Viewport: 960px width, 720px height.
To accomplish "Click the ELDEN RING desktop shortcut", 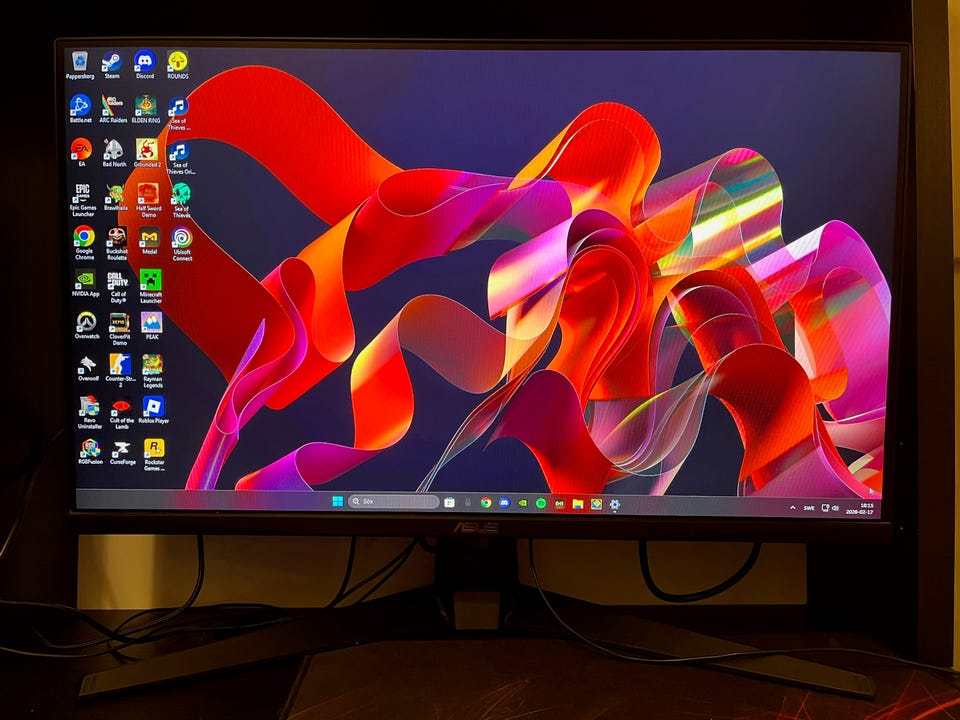I will tap(146, 108).
